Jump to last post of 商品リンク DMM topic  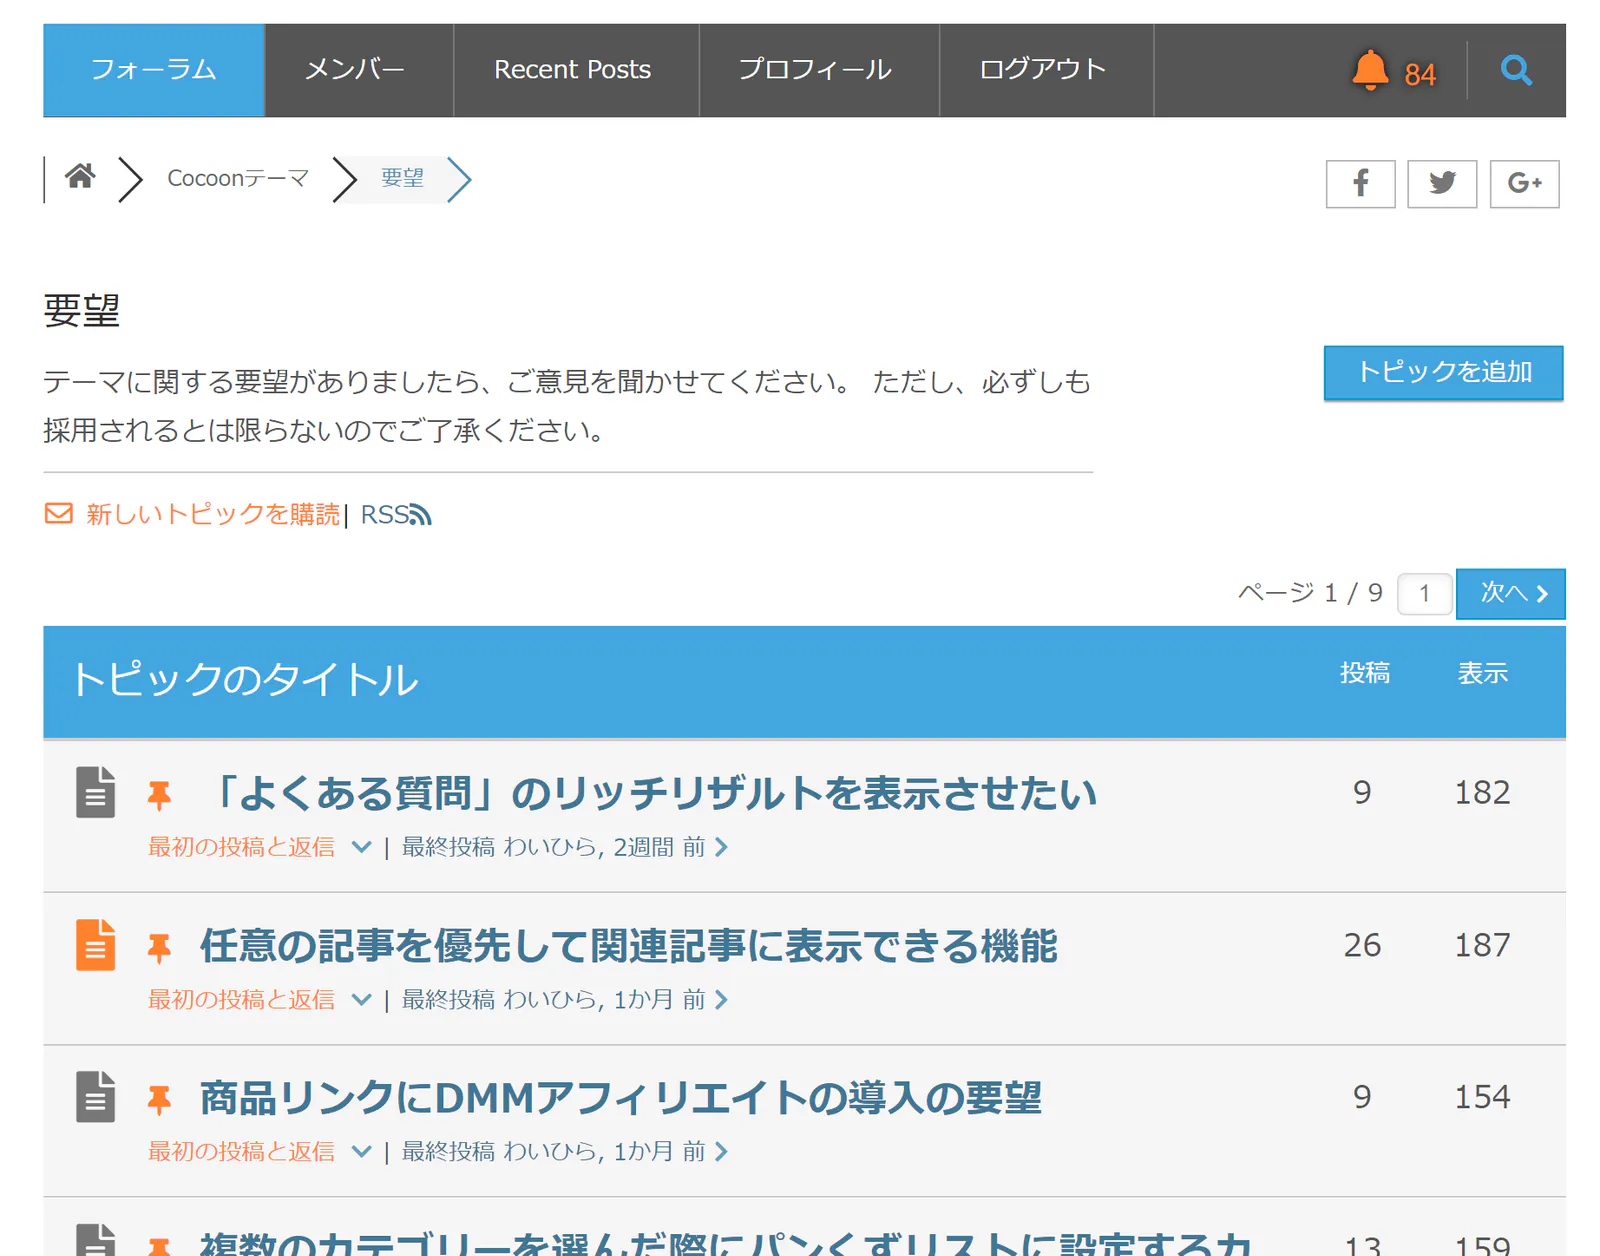point(721,1151)
